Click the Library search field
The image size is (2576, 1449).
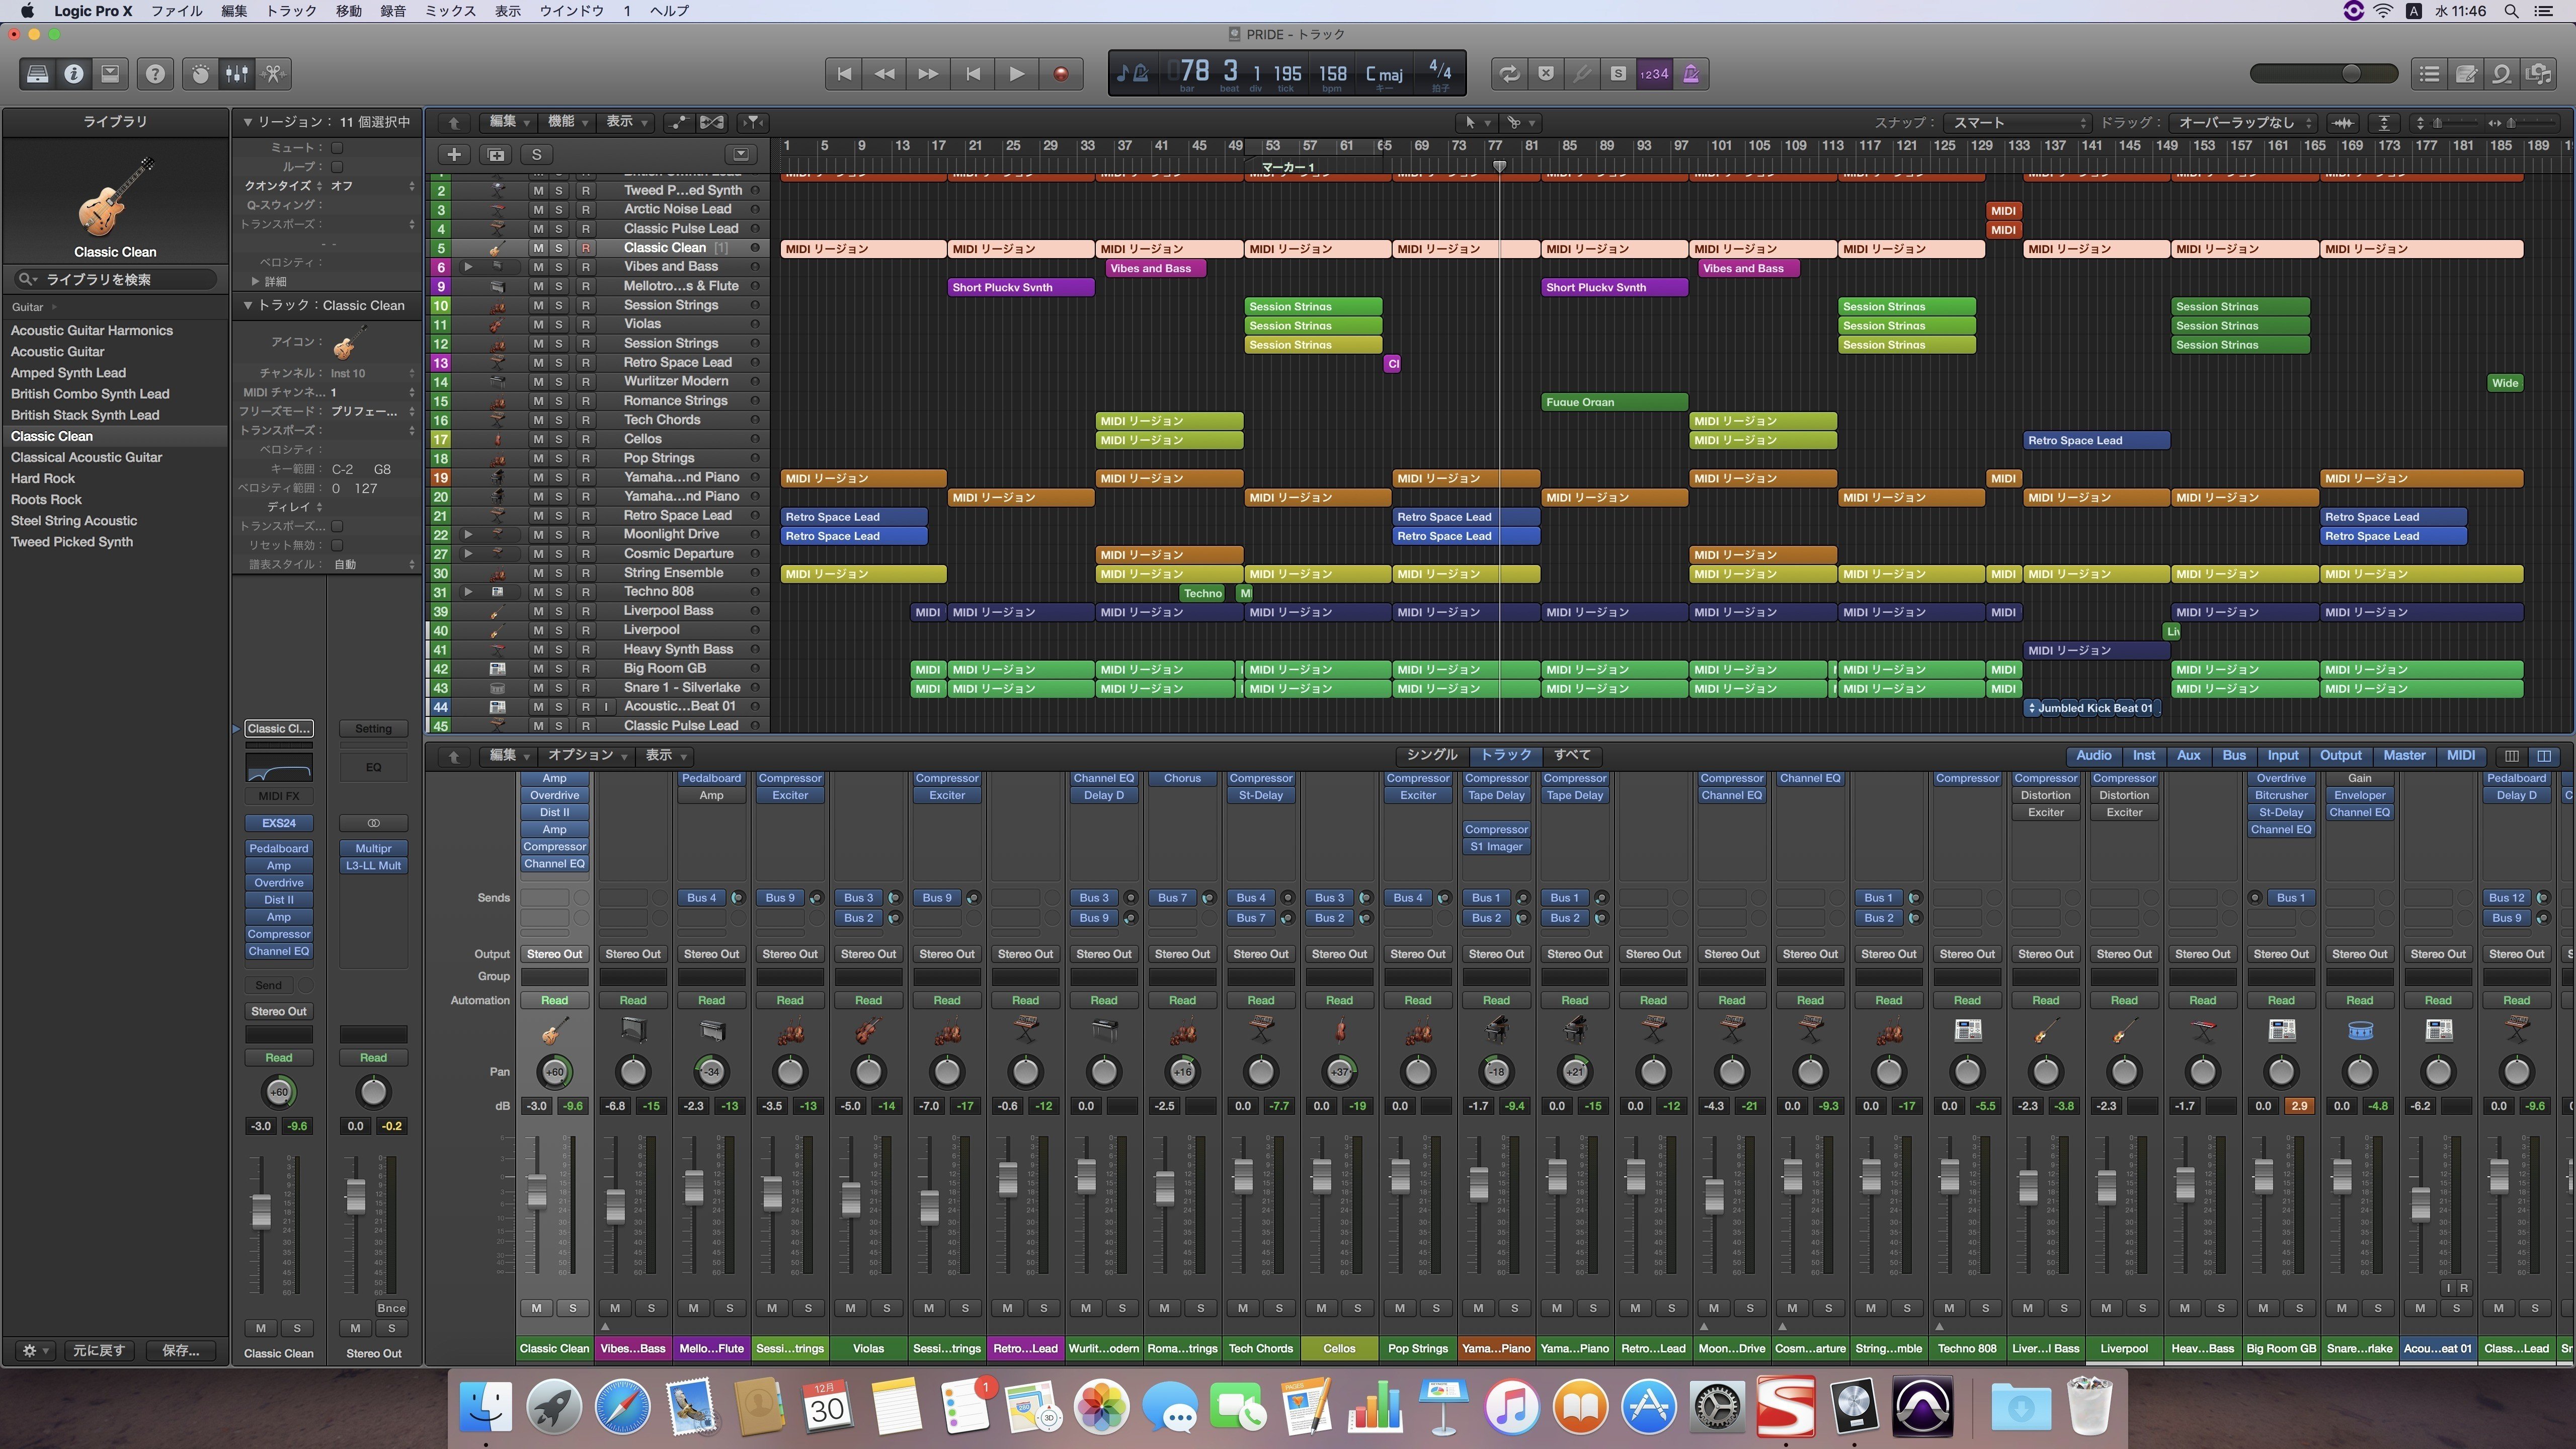pyautogui.click(x=115, y=279)
